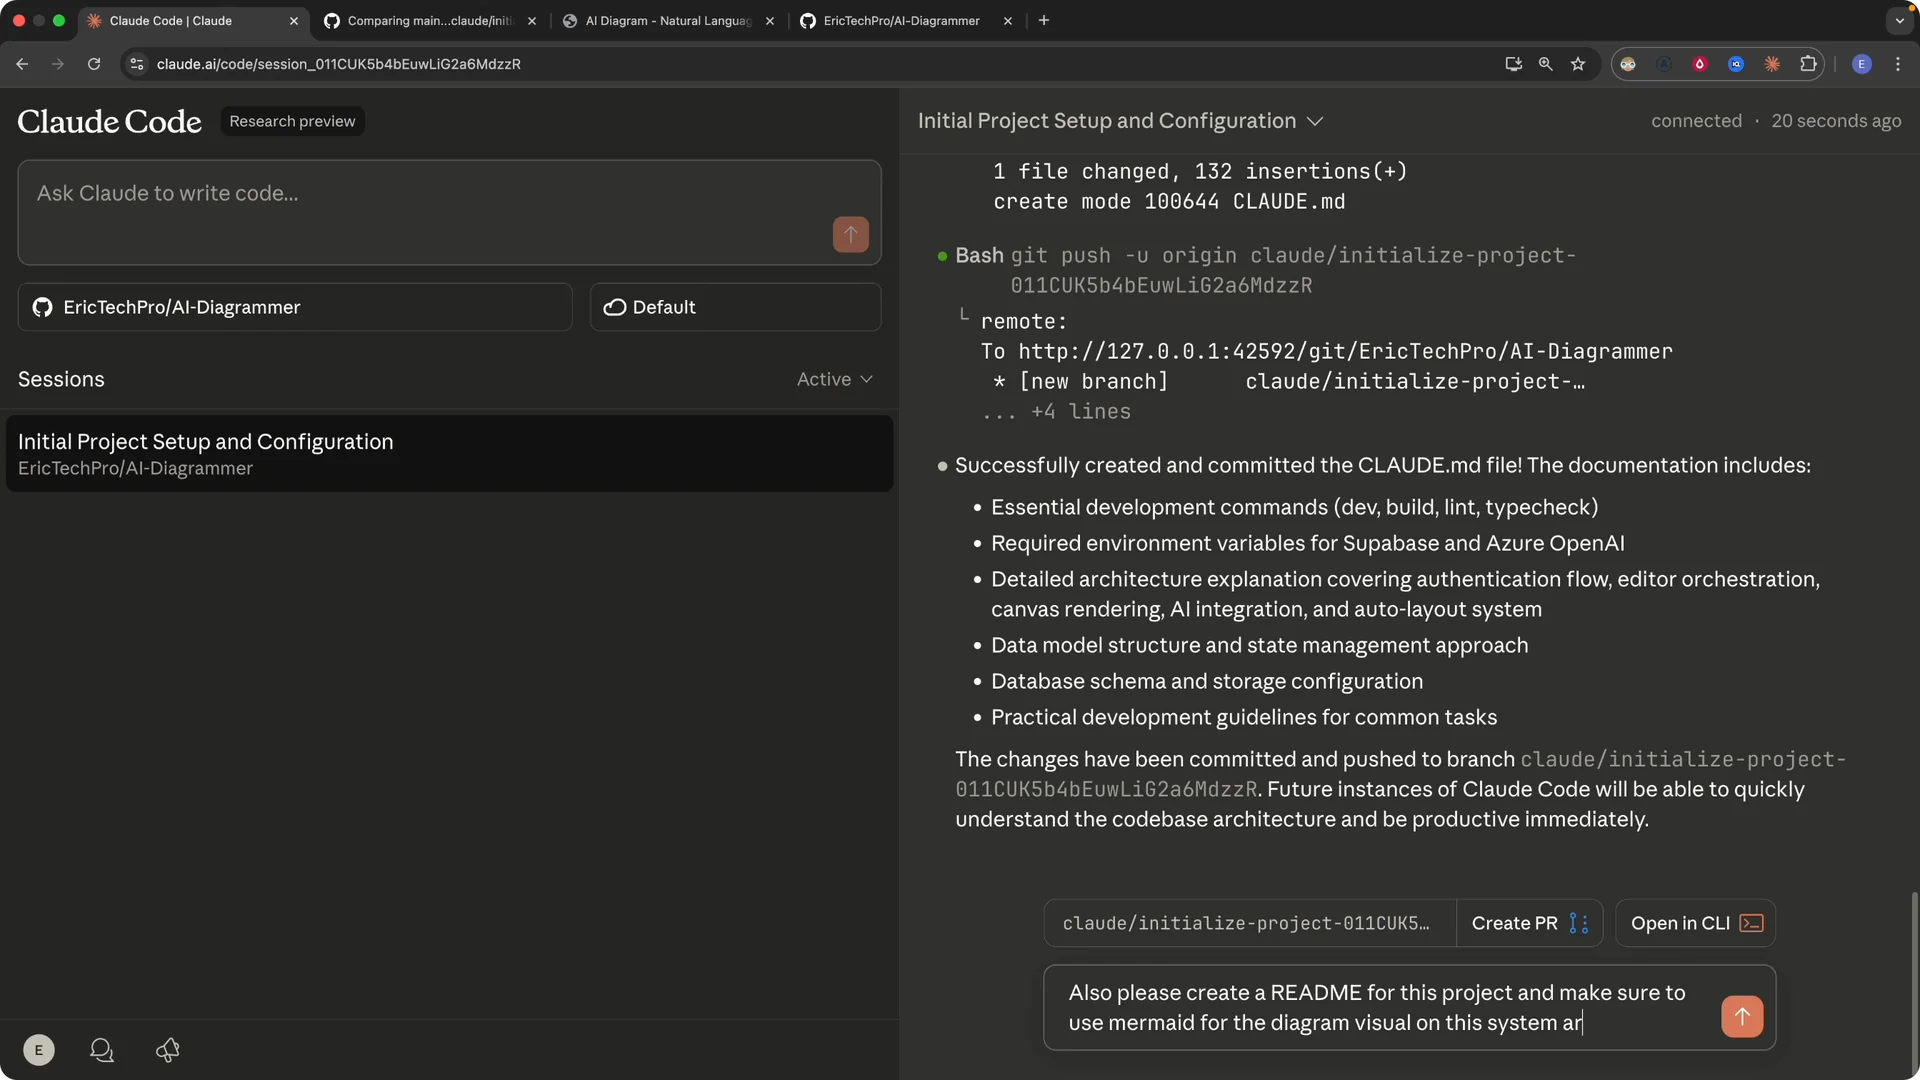Reload the current page

(x=94, y=64)
